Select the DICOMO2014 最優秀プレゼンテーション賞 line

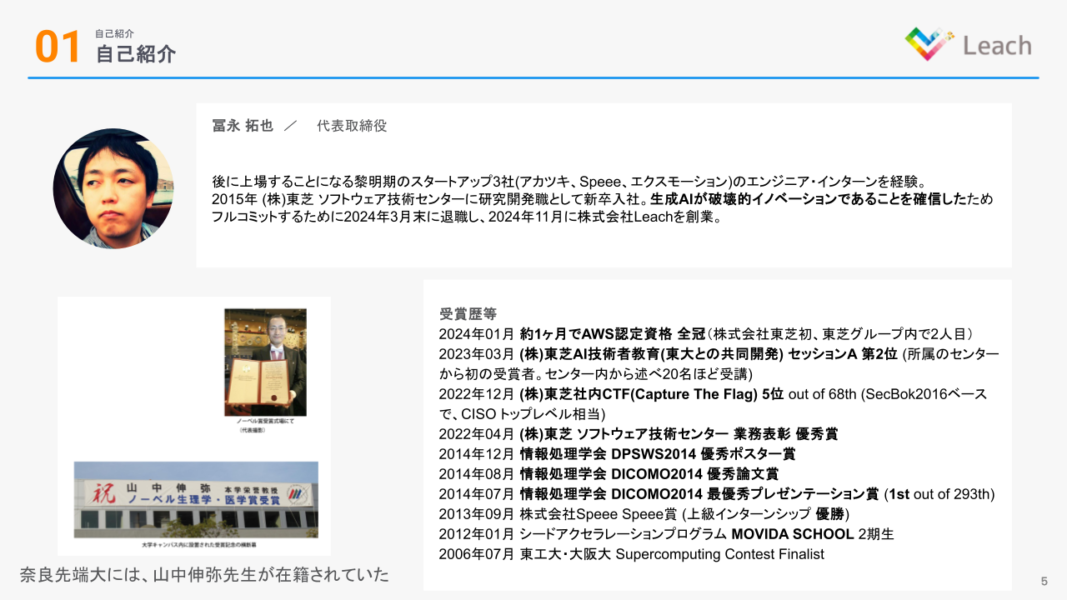pos(716,494)
